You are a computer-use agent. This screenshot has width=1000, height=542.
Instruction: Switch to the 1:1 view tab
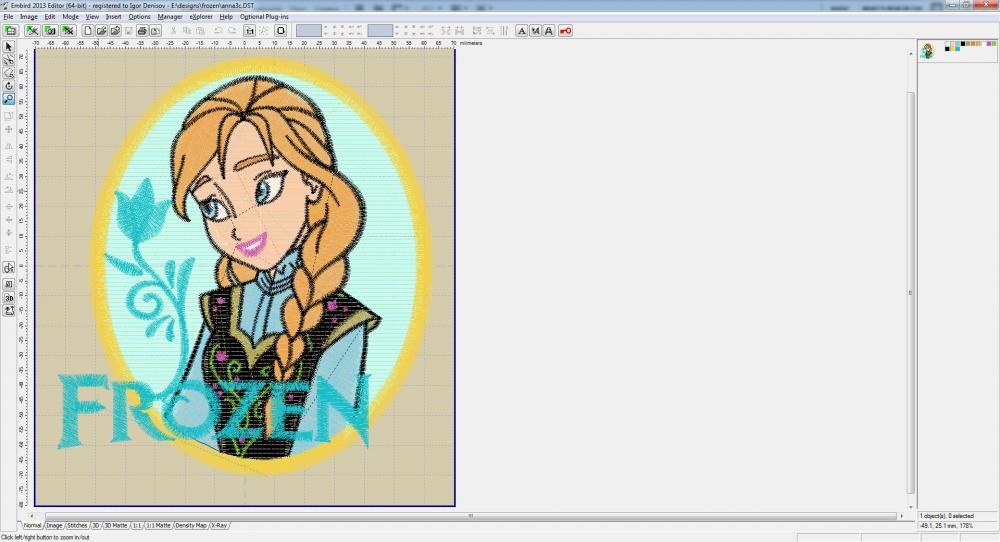click(137, 525)
